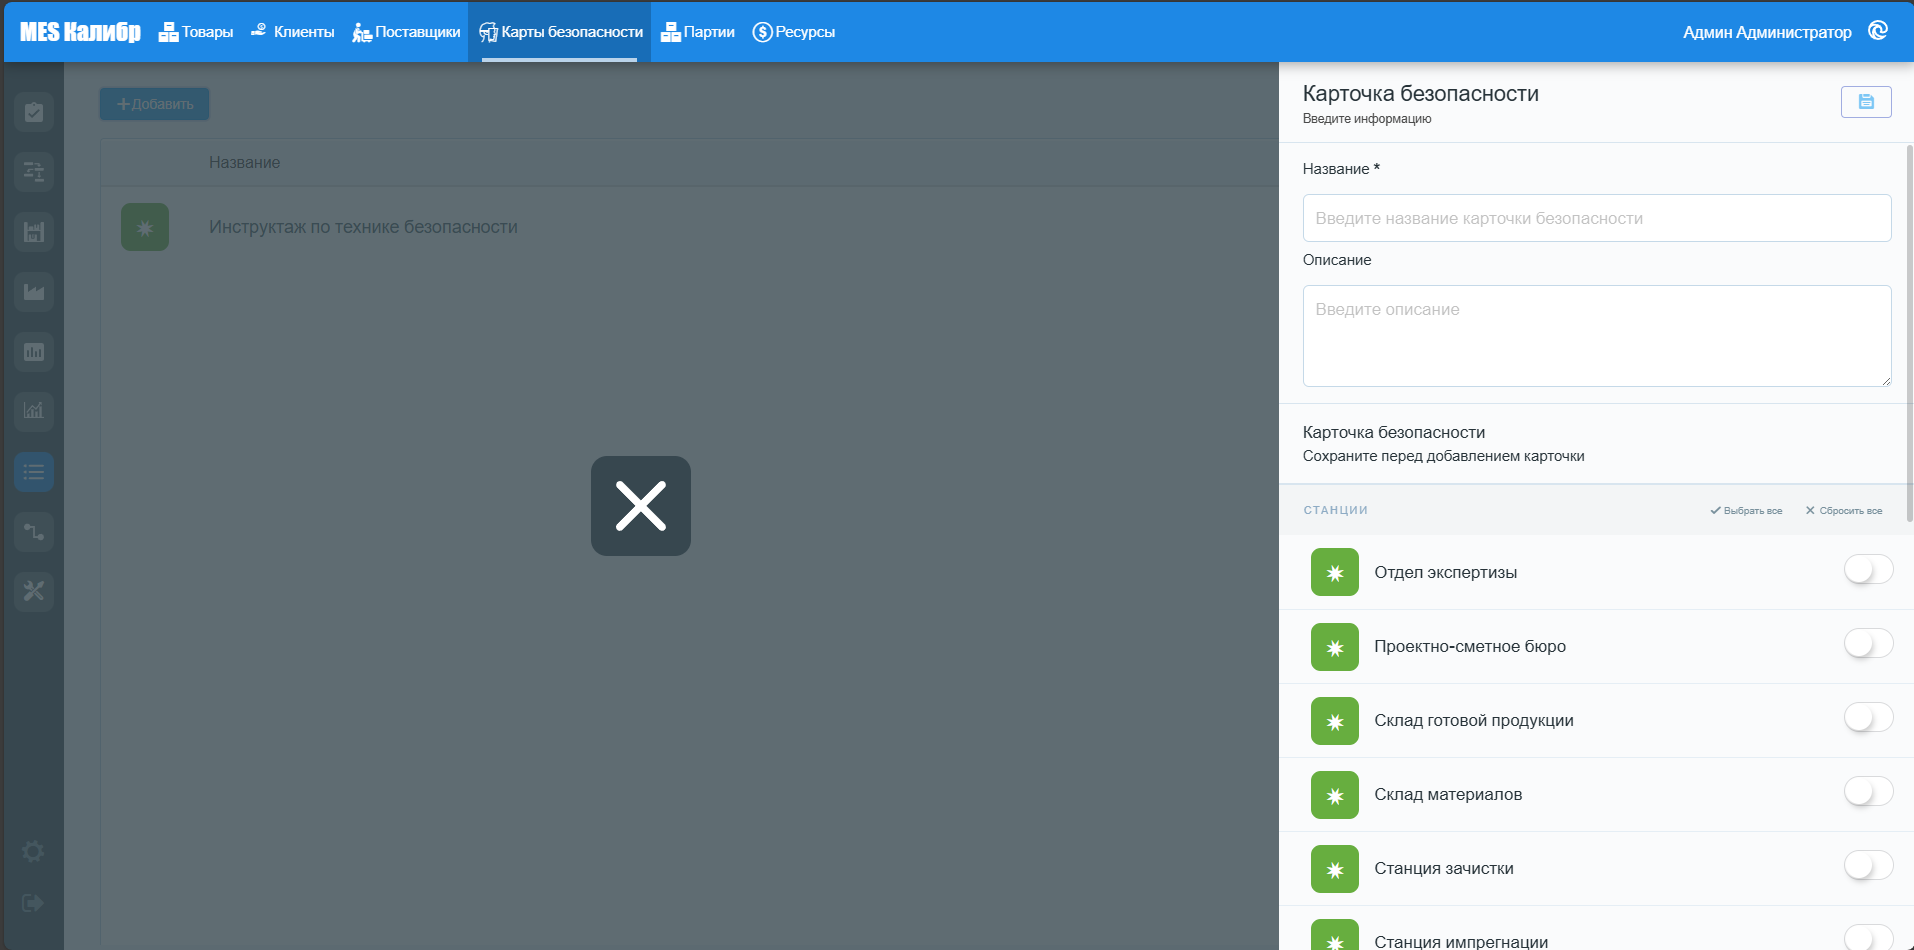Click the Добавить button
This screenshot has height=950, width=1914.
(x=155, y=104)
